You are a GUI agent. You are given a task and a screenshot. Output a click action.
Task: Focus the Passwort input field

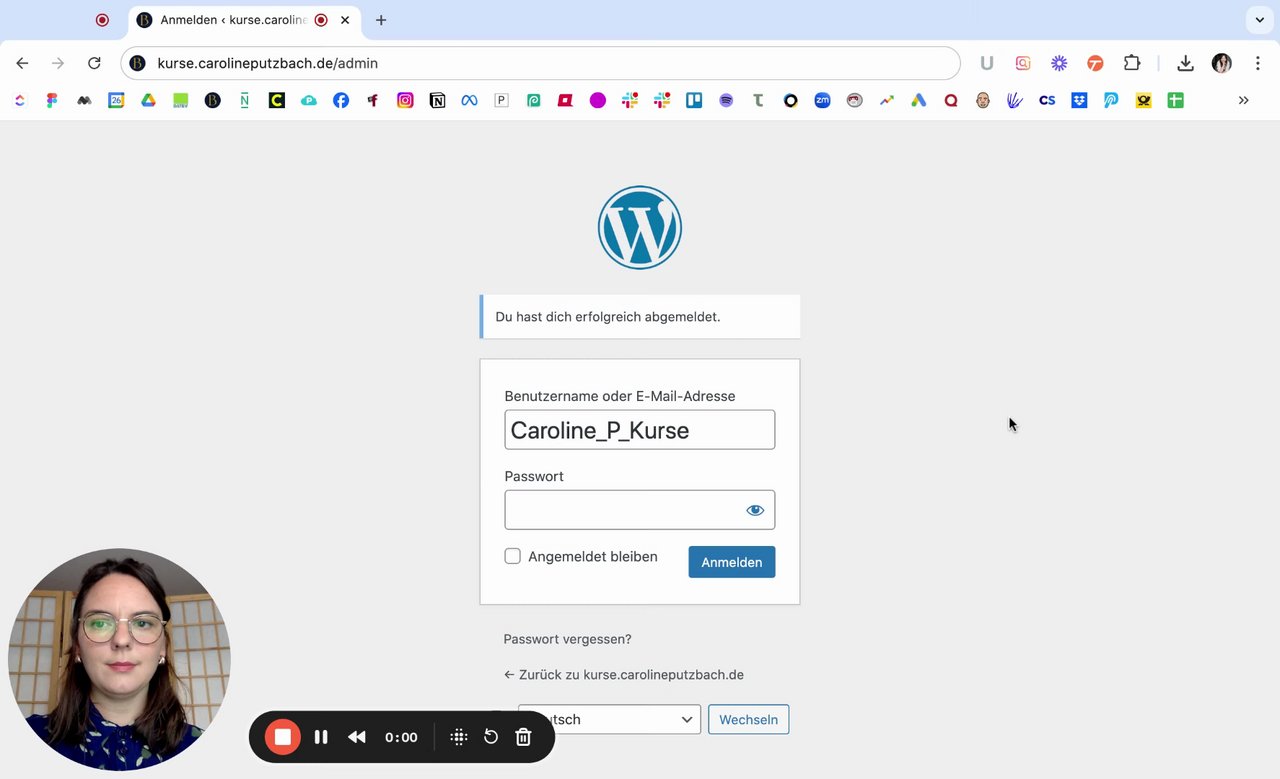640,510
